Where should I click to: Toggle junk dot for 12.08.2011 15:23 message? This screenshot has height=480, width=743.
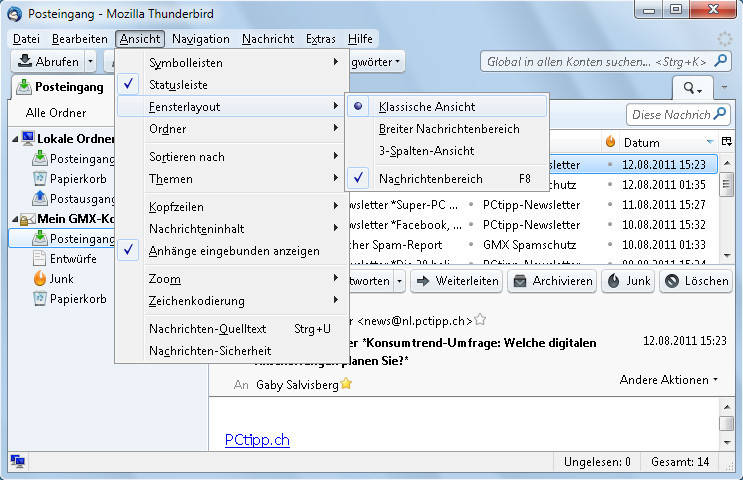point(610,164)
